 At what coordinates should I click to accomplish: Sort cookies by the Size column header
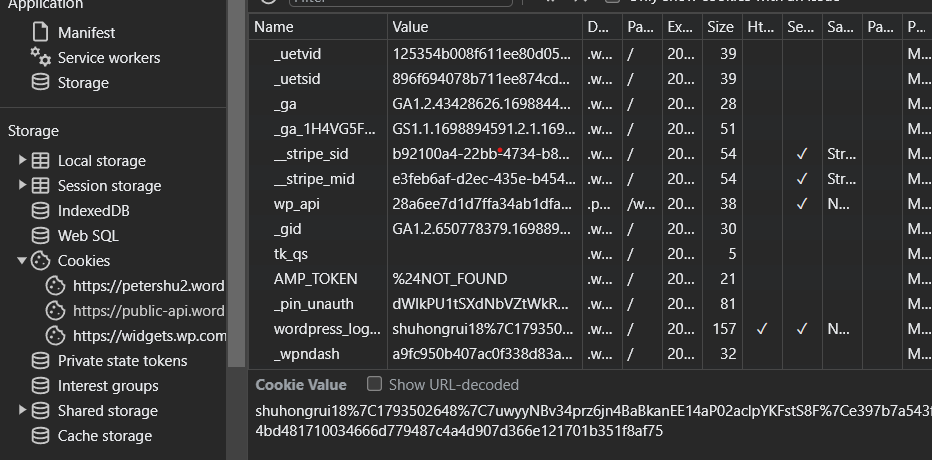coord(719,27)
